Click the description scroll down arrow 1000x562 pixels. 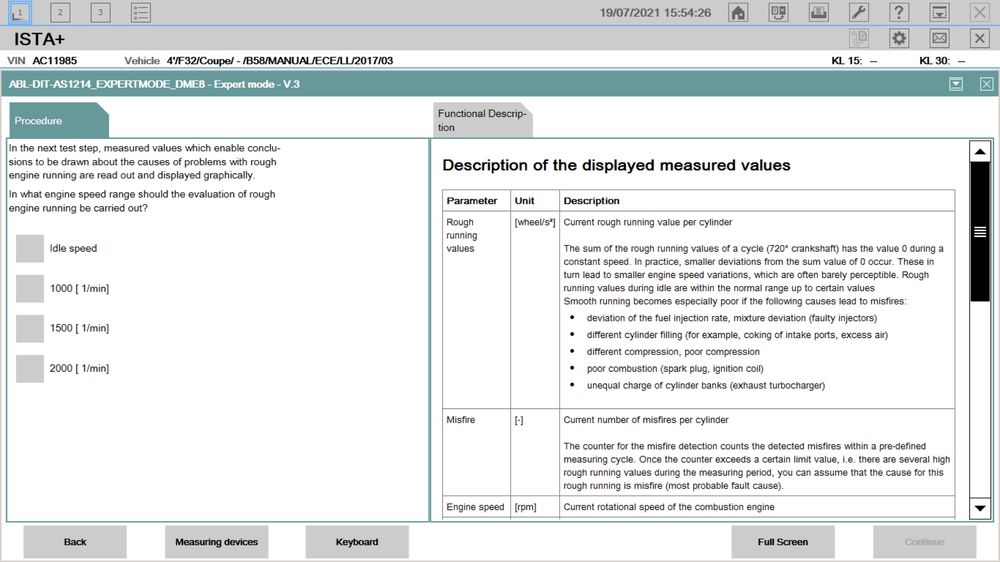[980, 508]
